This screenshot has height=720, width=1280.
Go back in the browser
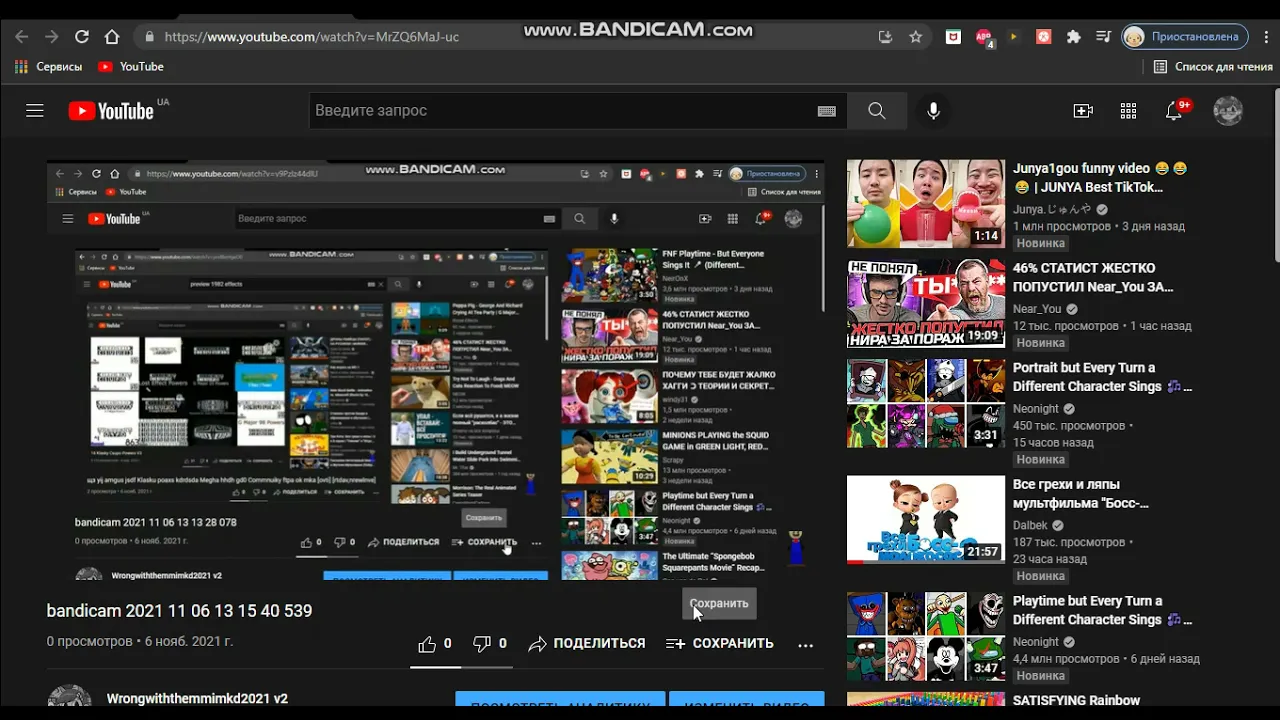[22, 37]
